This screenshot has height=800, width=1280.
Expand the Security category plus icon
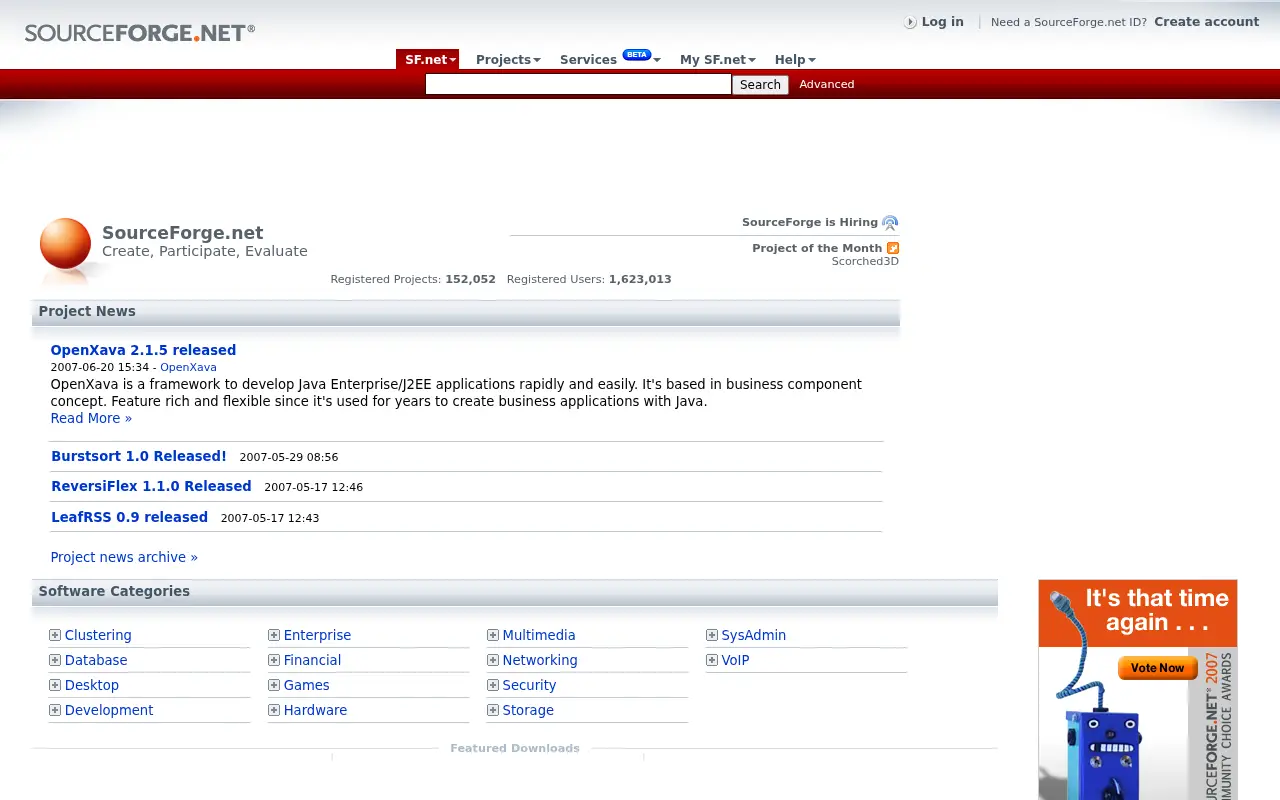coord(493,685)
